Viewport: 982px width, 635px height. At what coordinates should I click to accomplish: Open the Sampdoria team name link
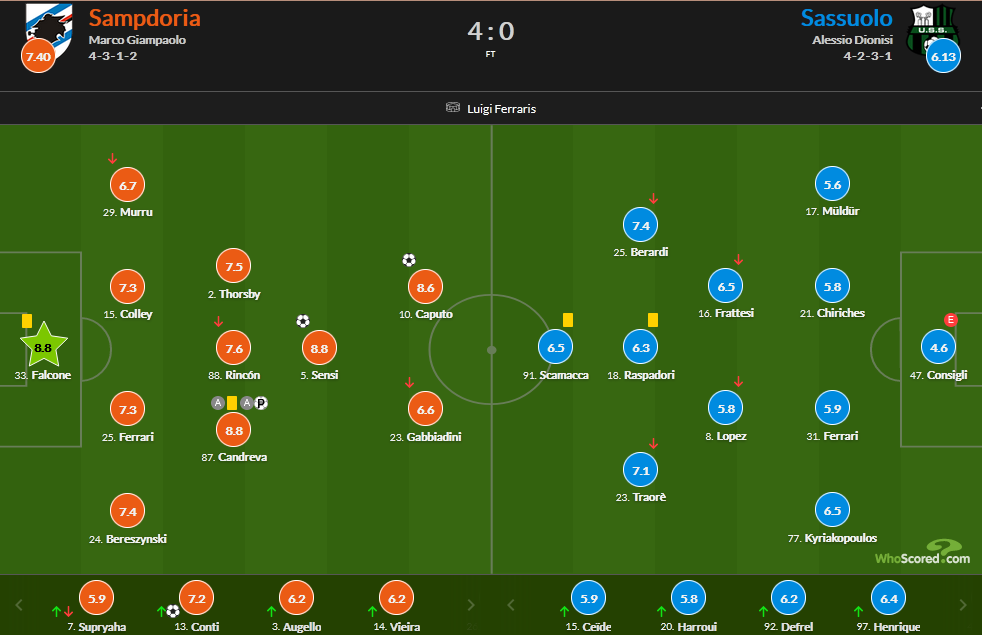(x=144, y=18)
